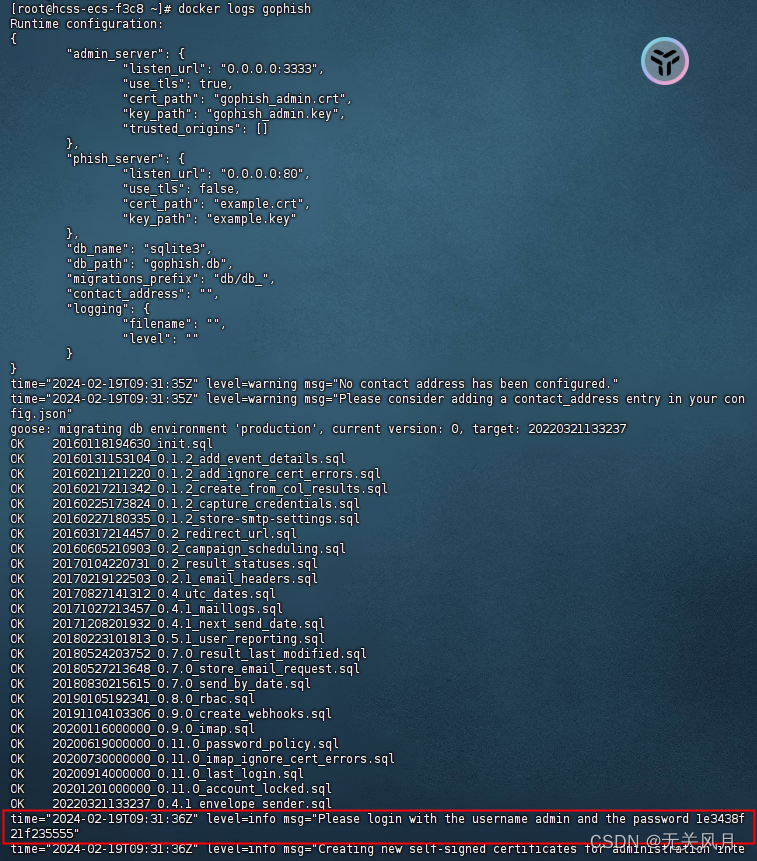Select the envelope_sender.sql row
This screenshot has width=757, height=861.
tap(171, 803)
